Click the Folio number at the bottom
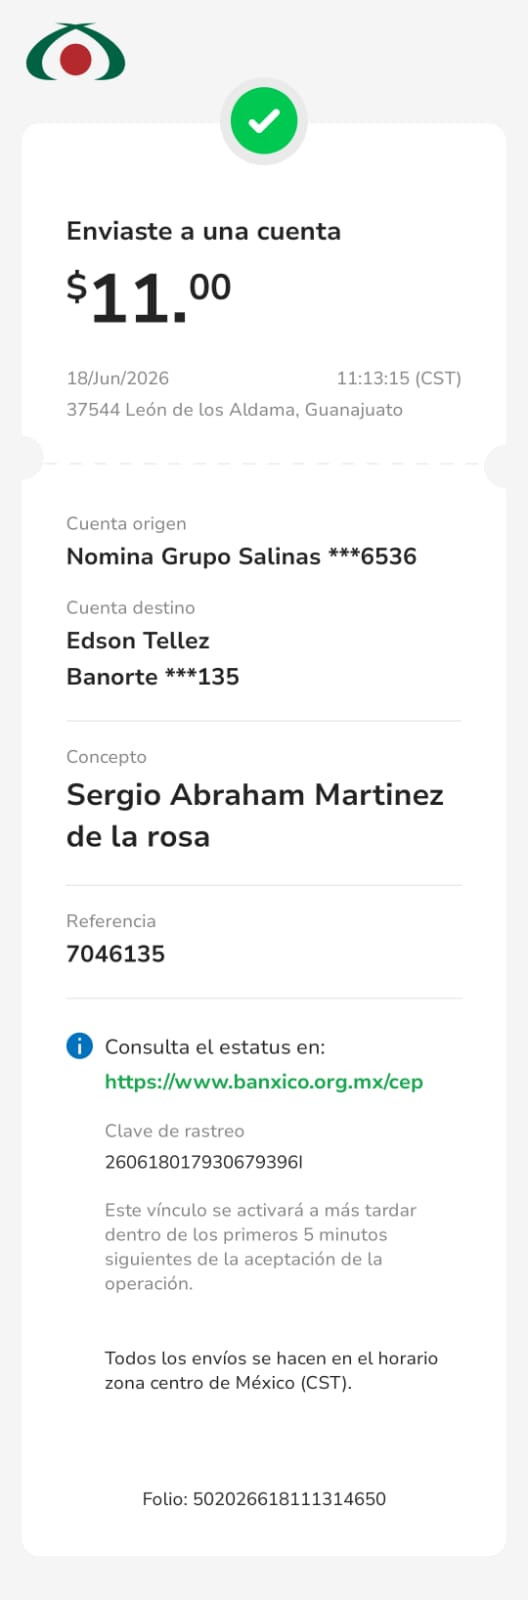The image size is (528, 1600). (264, 1499)
